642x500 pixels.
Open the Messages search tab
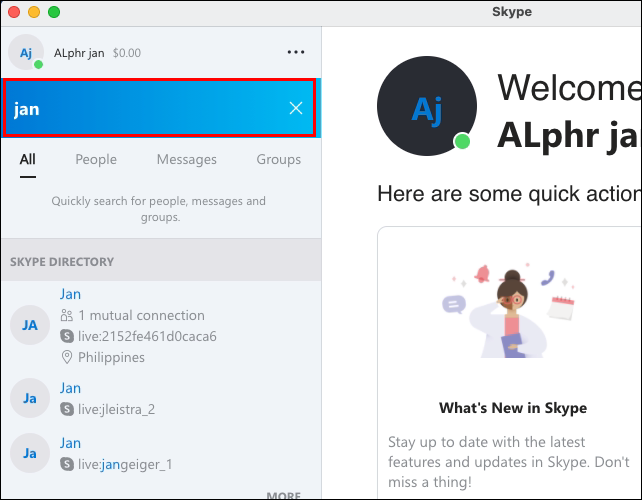(x=186, y=159)
